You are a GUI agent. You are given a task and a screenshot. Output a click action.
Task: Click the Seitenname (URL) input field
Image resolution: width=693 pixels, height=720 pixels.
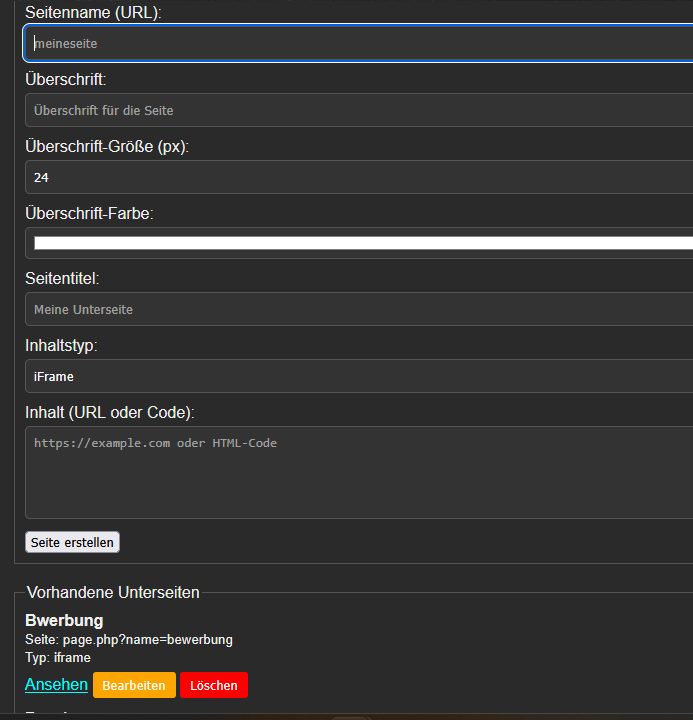pos(358,43)
